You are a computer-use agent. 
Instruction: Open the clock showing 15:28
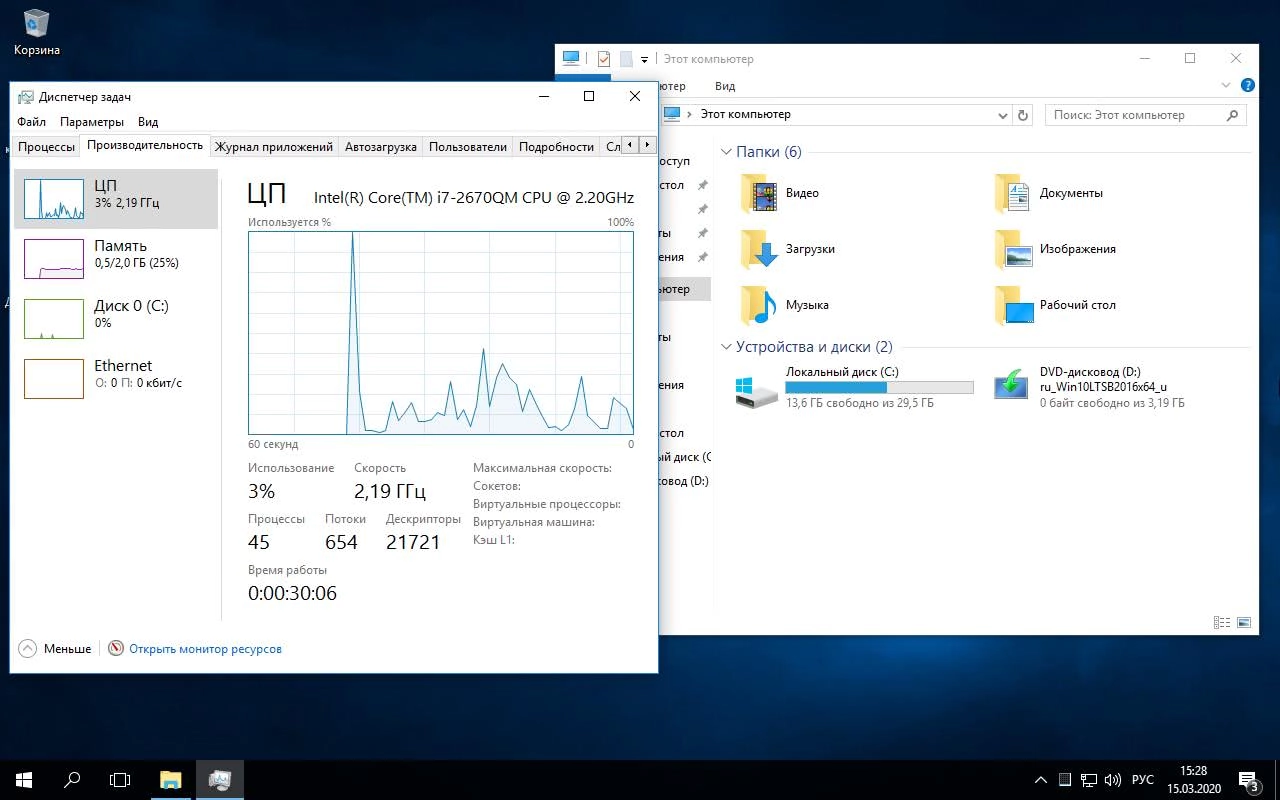click(x=1193, y=780)
